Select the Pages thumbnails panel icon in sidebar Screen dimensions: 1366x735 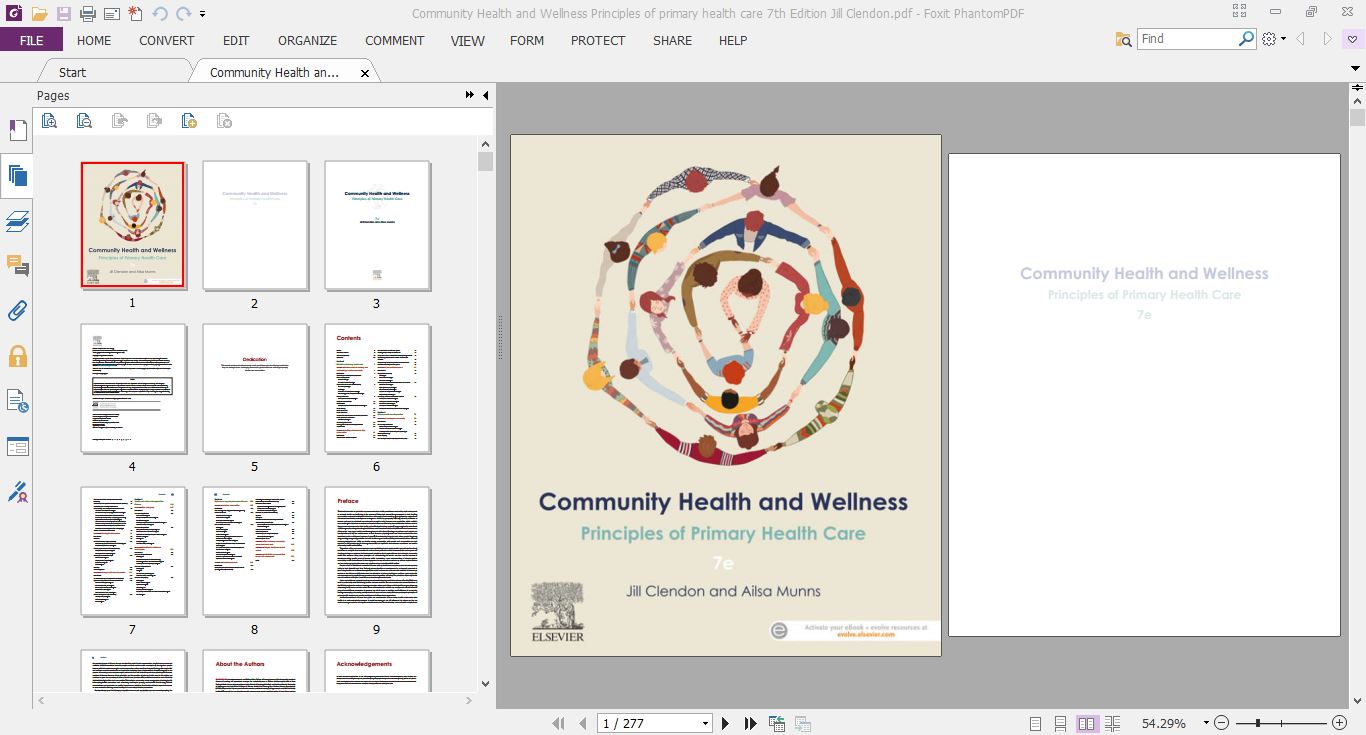[17, 176]
